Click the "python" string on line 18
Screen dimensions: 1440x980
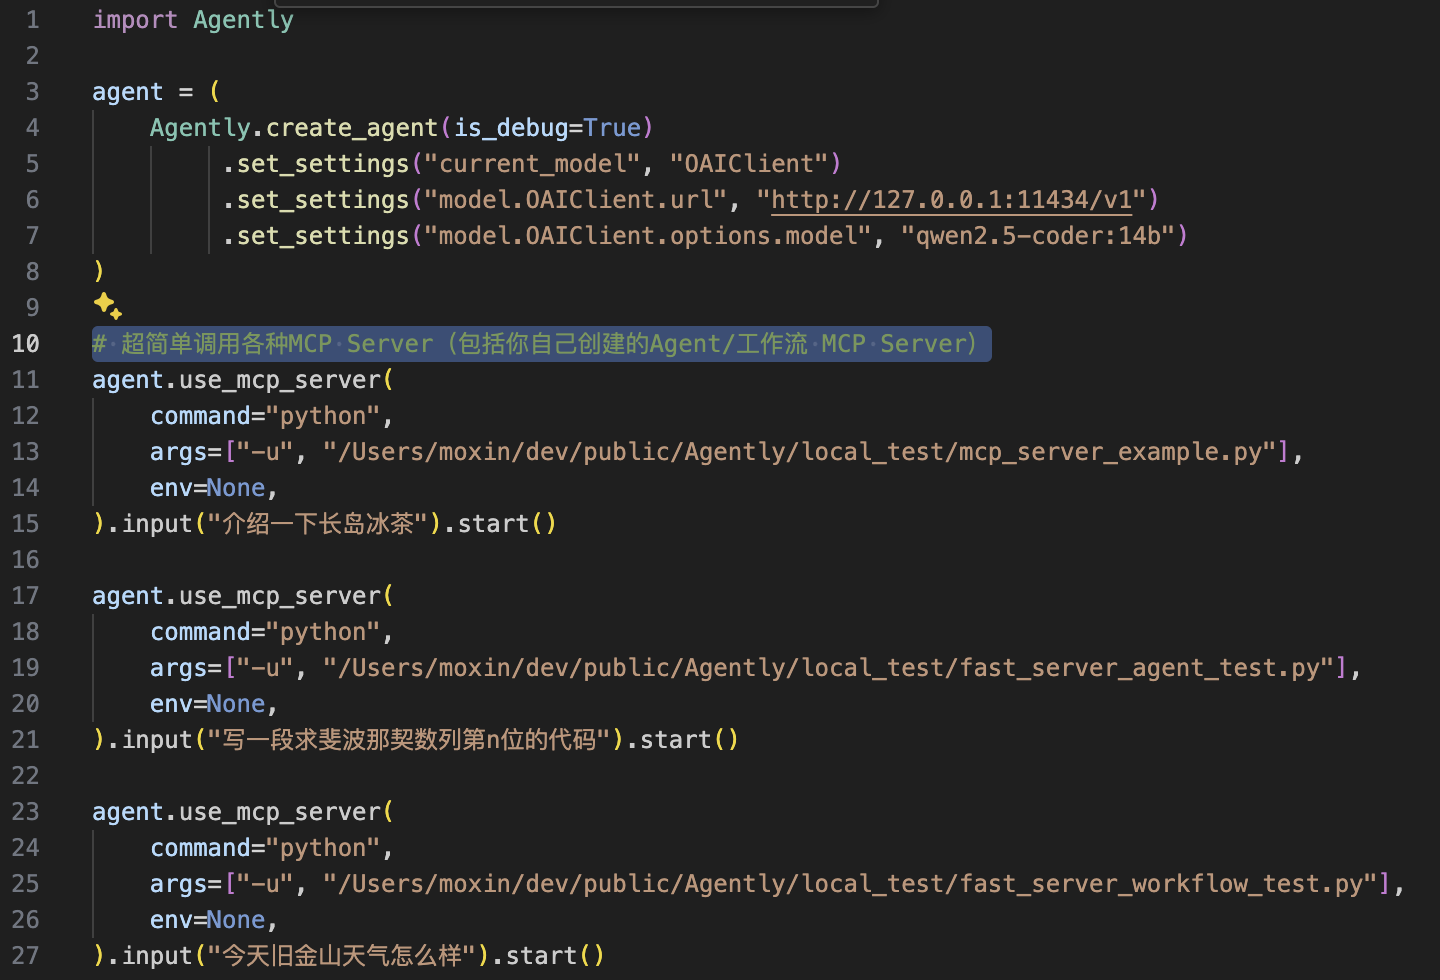(x=323, y=632)
